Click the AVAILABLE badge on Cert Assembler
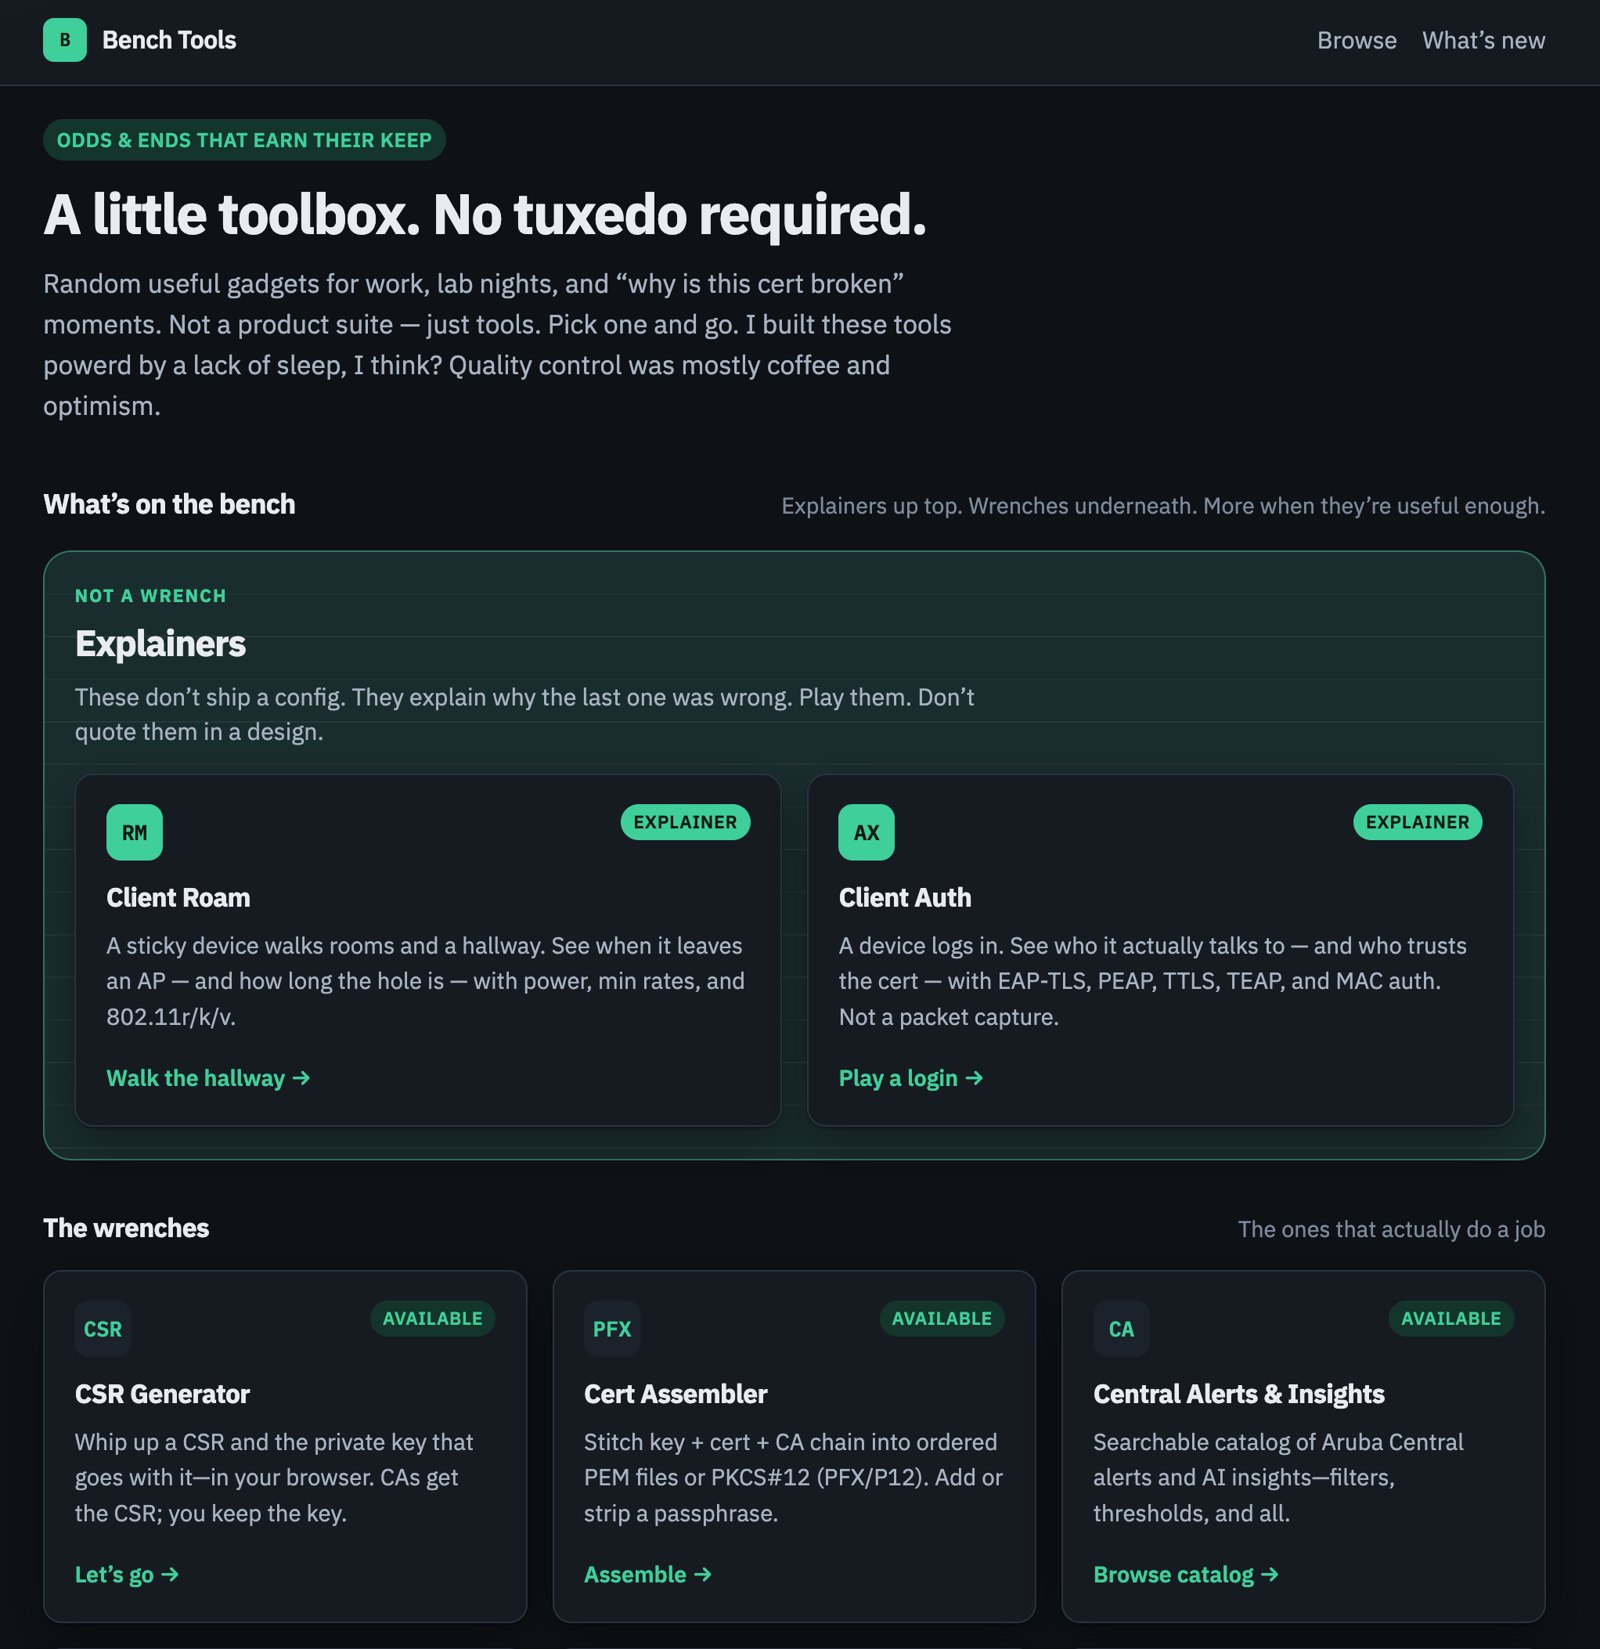The height and width of the screenshot is (1649, 1600). click(x=942, y=1318)
